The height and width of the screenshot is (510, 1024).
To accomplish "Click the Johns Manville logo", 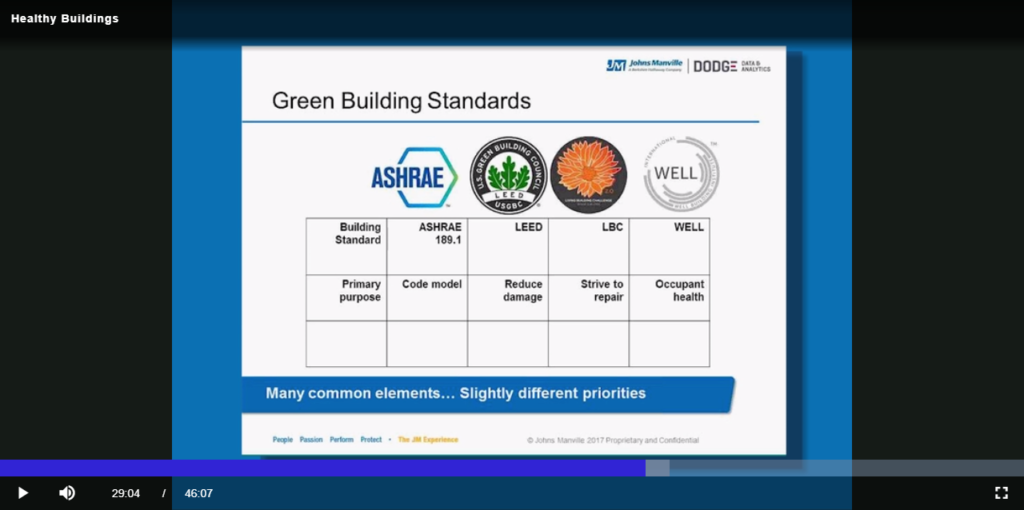I will (644, 65).
